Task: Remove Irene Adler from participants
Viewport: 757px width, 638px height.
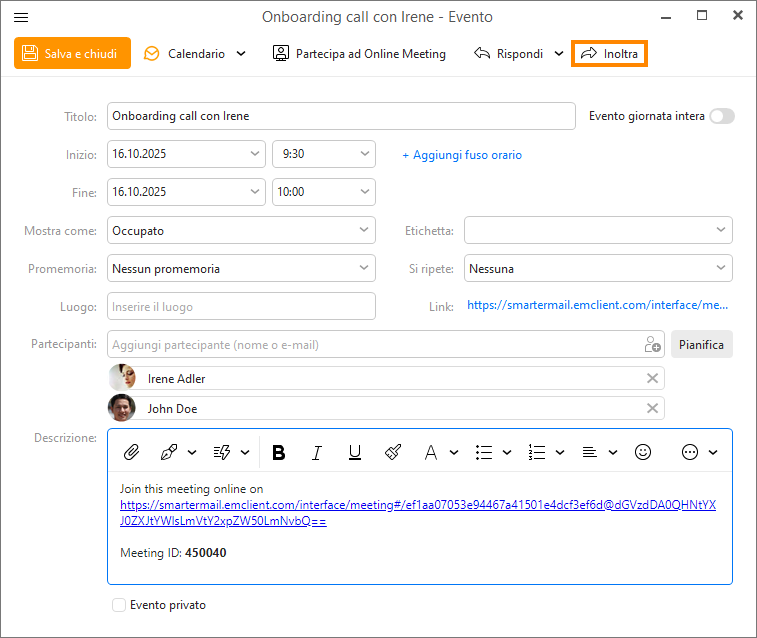Action: pos(652,378)
